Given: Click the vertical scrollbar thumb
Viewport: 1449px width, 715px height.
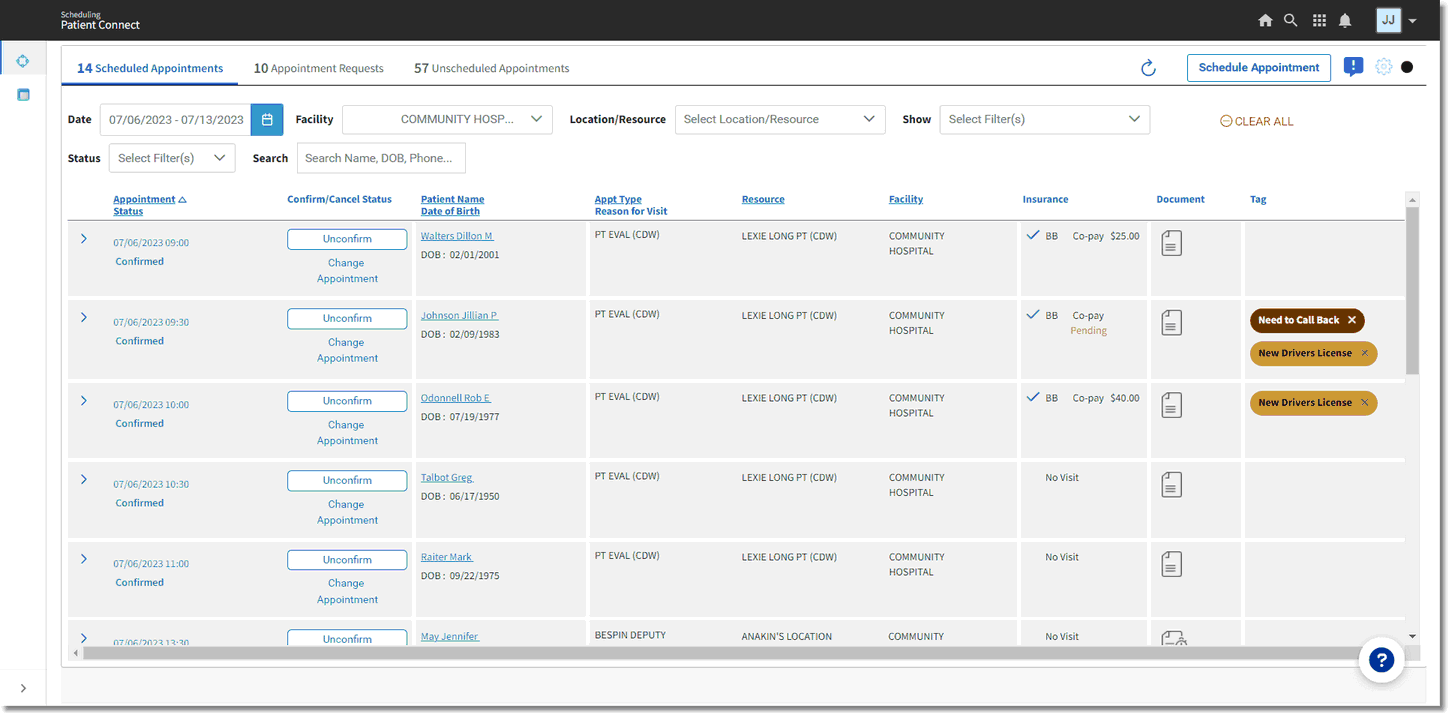Looking at the screenshot, I should coord(1412,290).
